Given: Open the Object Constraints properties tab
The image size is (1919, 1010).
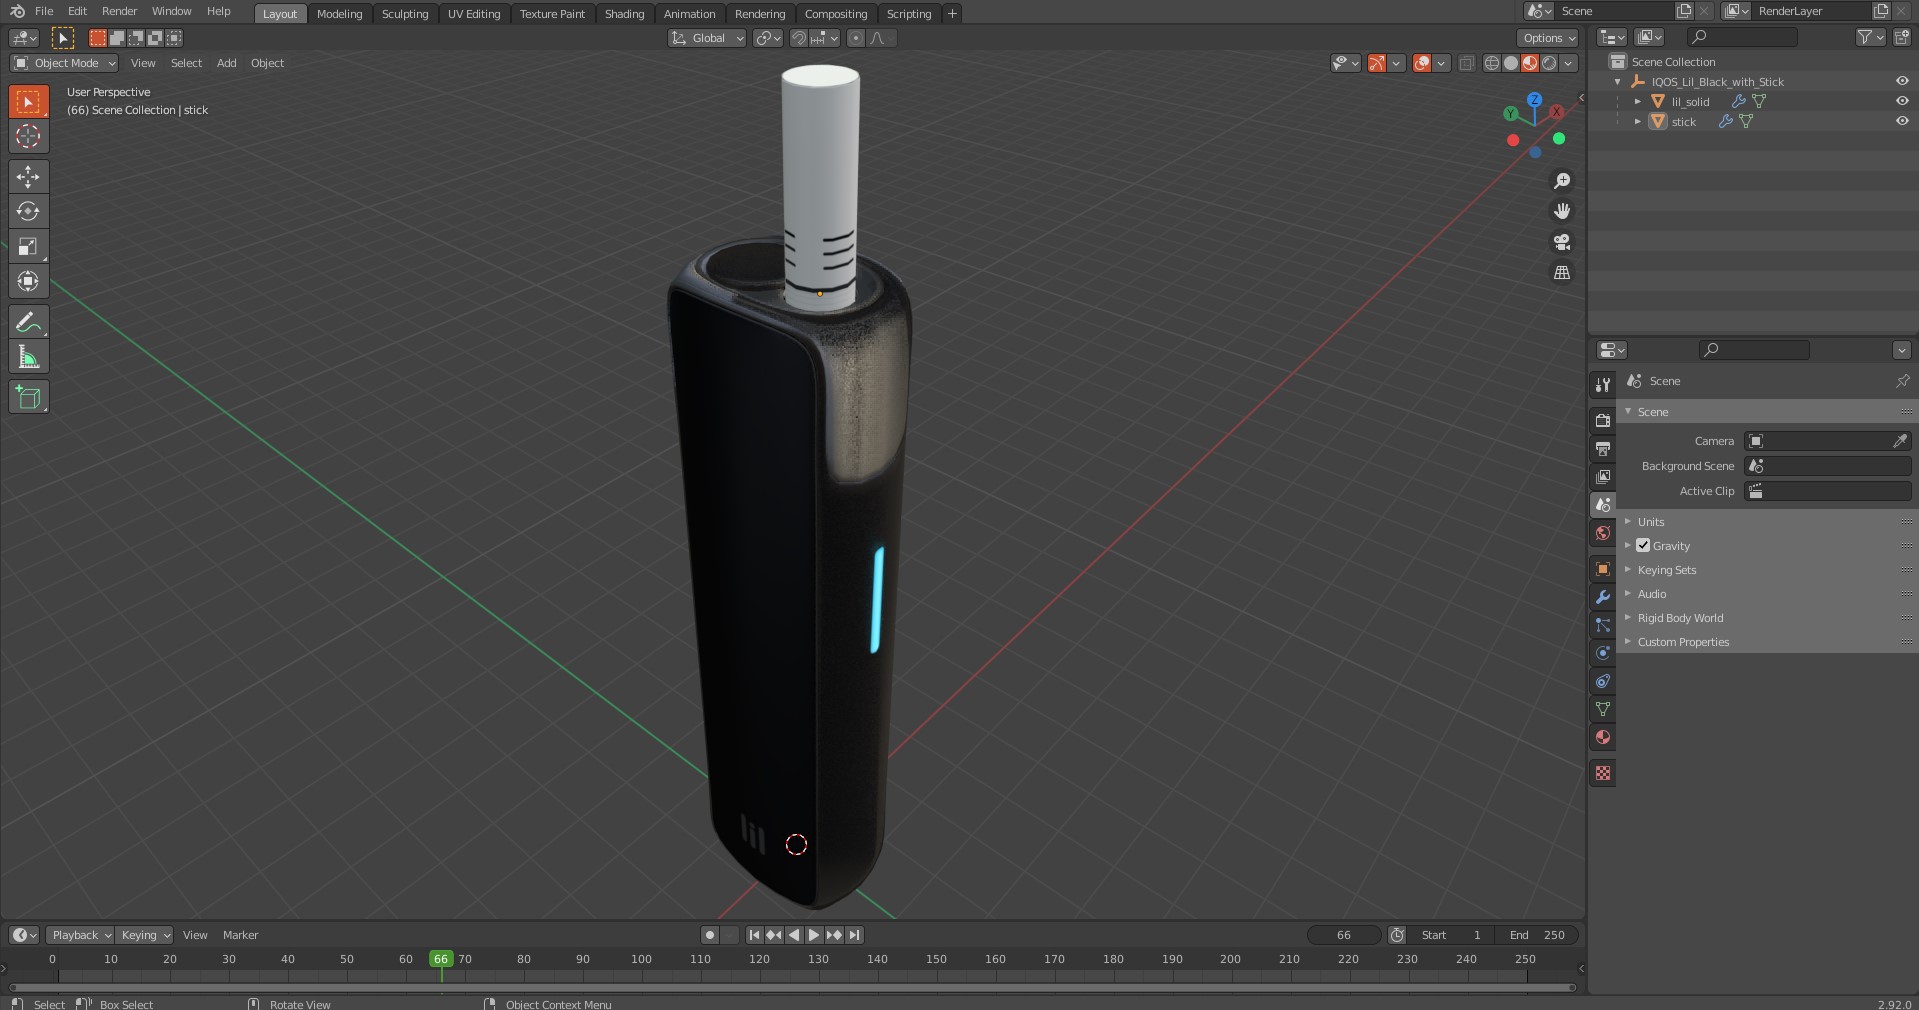Looking at the screenshot, I should click(x=1603, y=681).
